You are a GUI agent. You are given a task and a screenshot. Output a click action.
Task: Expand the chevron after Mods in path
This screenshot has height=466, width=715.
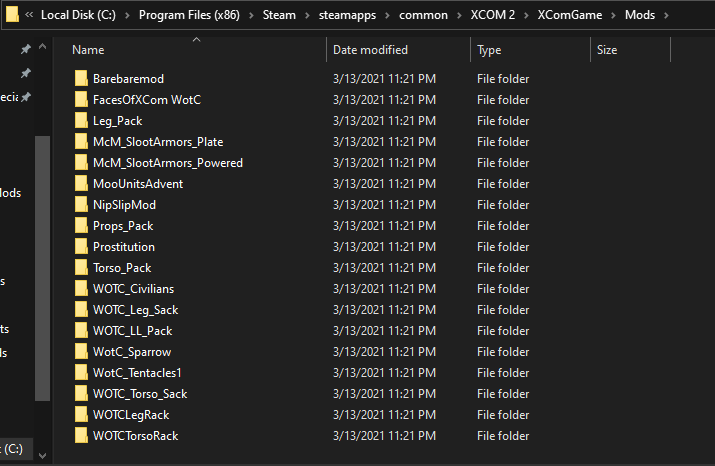coord(666,15)
